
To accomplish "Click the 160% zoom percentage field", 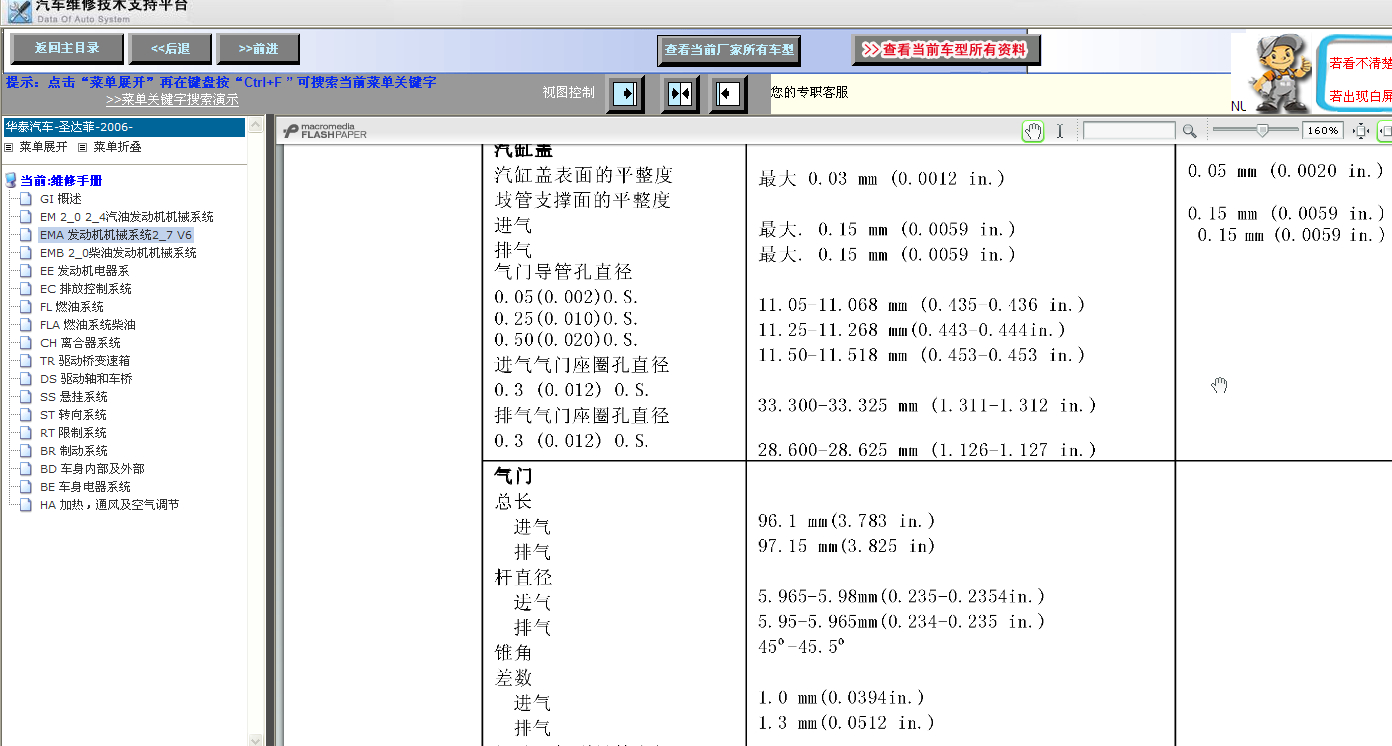I will [1322, 131].
